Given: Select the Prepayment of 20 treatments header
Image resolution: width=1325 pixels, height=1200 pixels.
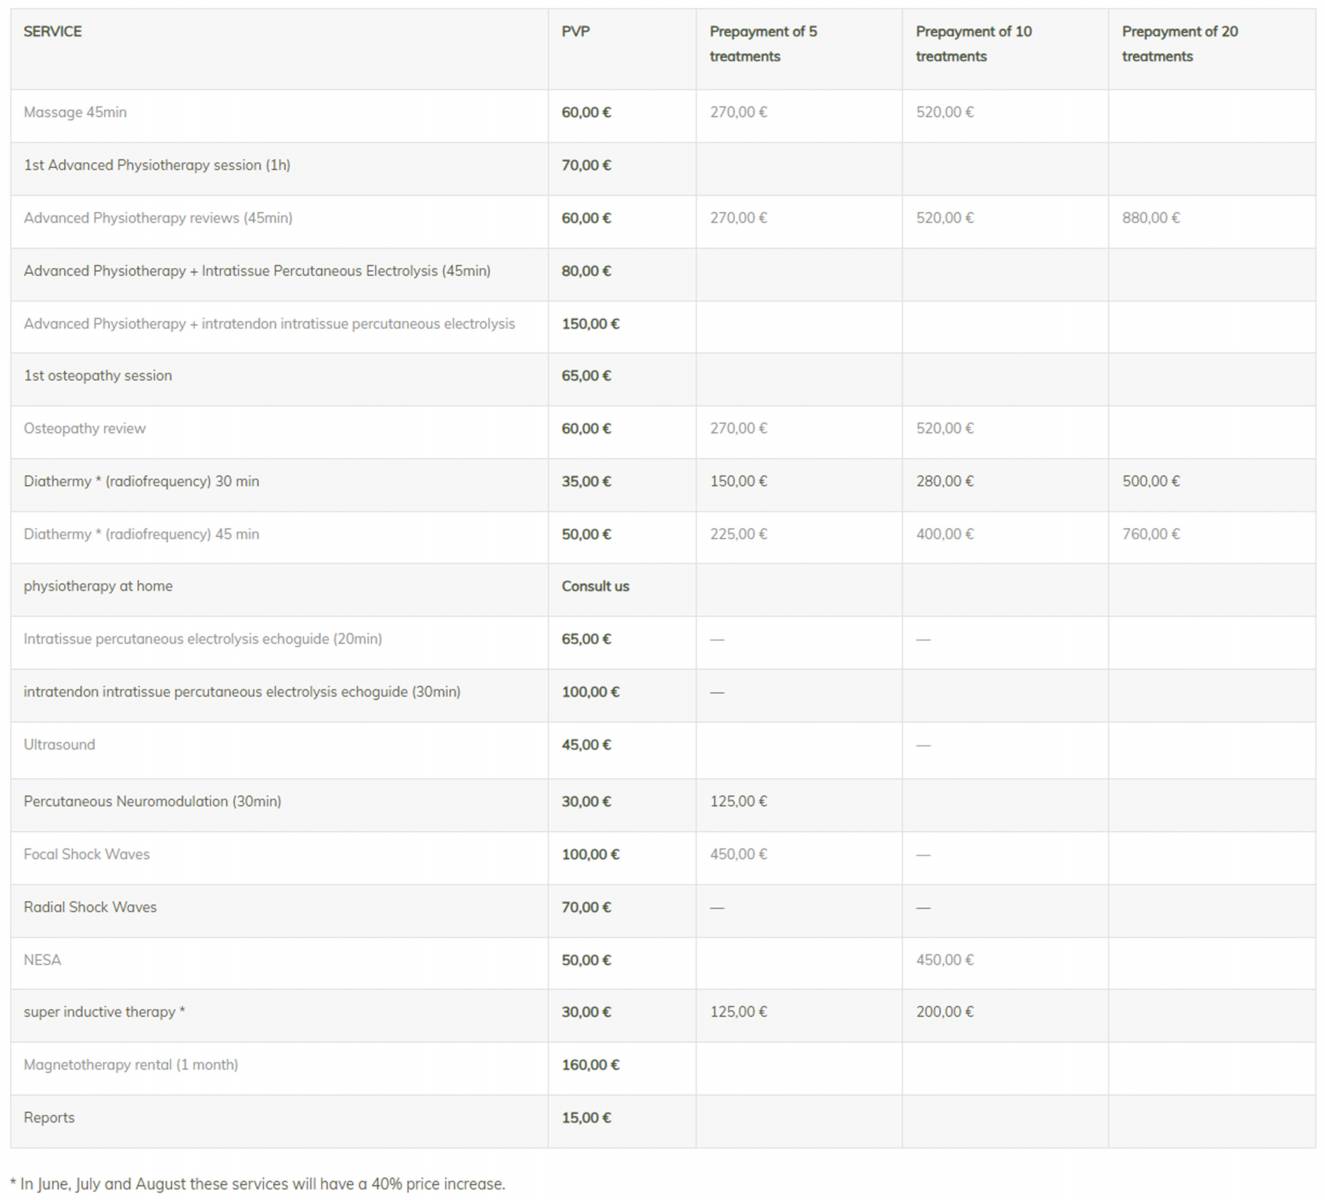Looking at the screenshot, I should point(1180,44).
